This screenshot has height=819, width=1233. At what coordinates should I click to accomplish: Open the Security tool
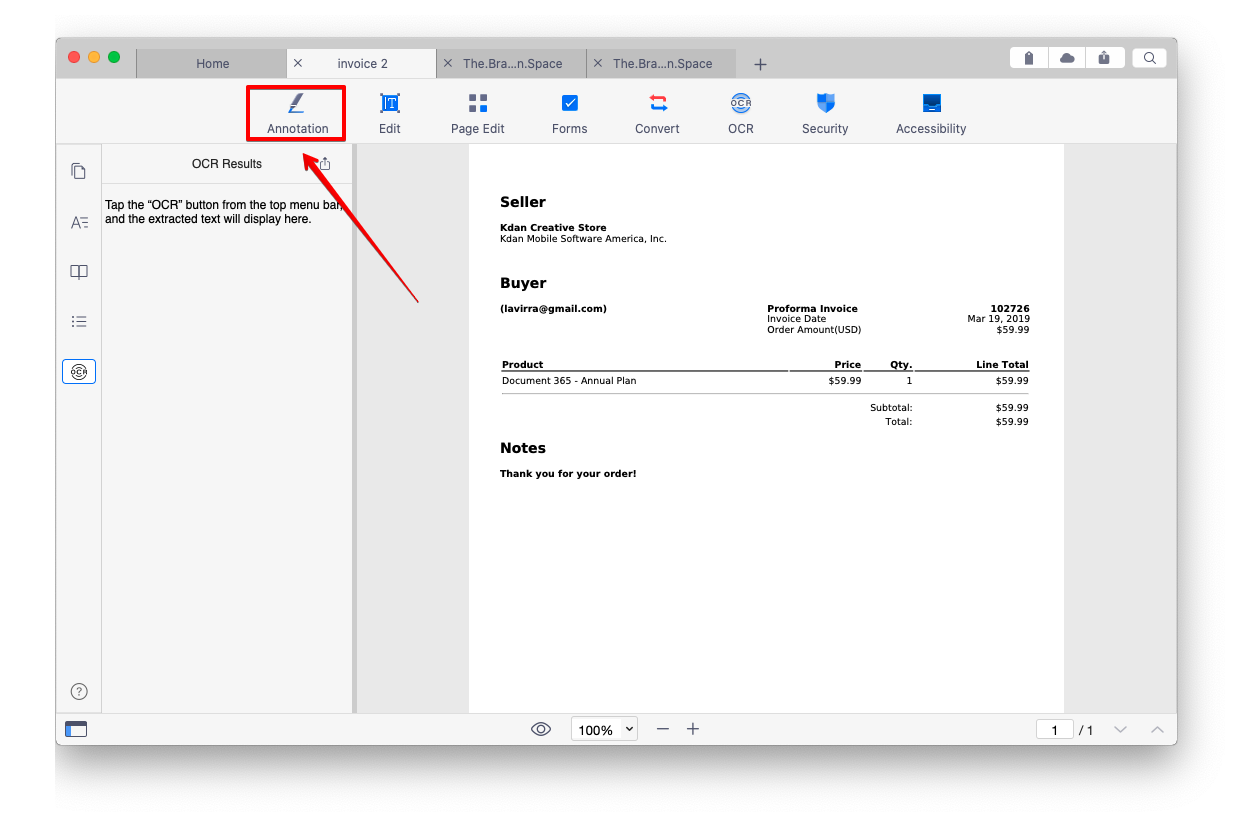point(825,113)
